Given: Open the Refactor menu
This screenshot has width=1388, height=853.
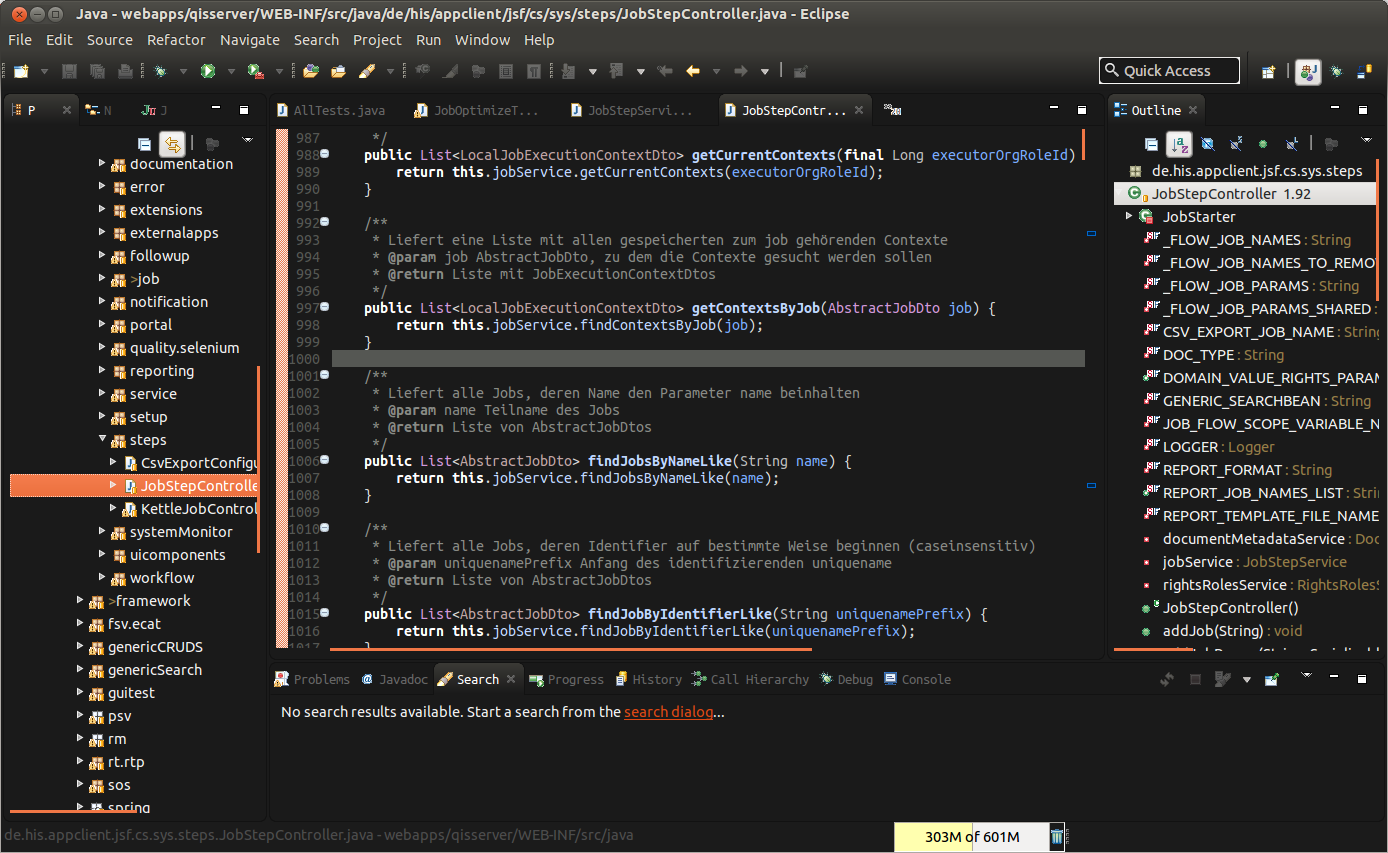Looking at the screenshot, I should 176,40.
